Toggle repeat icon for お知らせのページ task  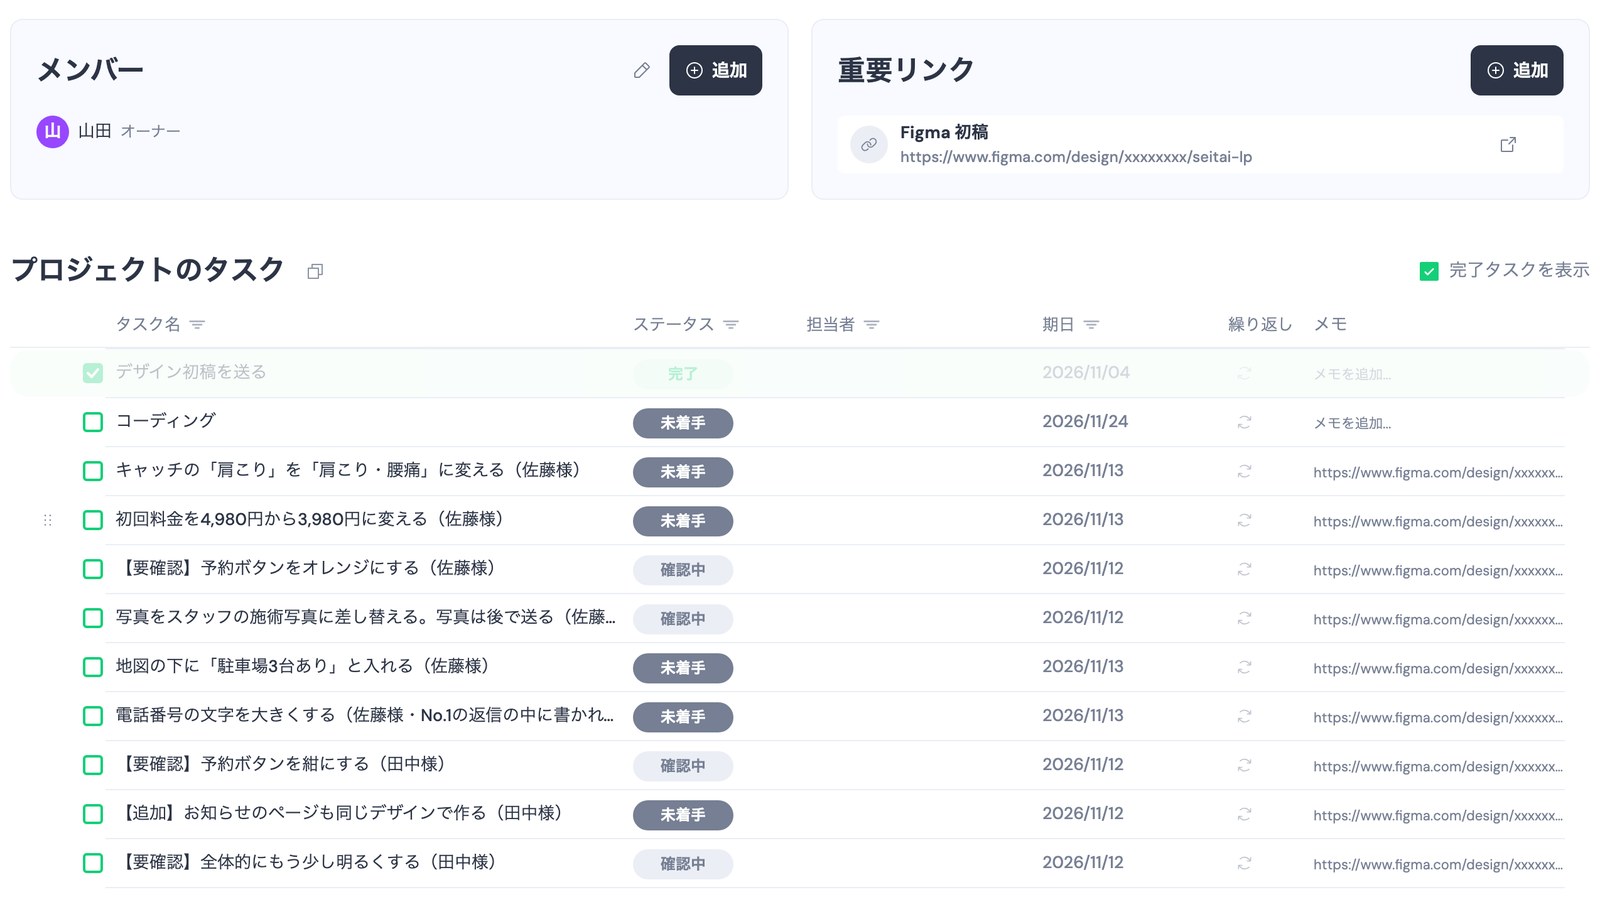[x=1244, y=814]
